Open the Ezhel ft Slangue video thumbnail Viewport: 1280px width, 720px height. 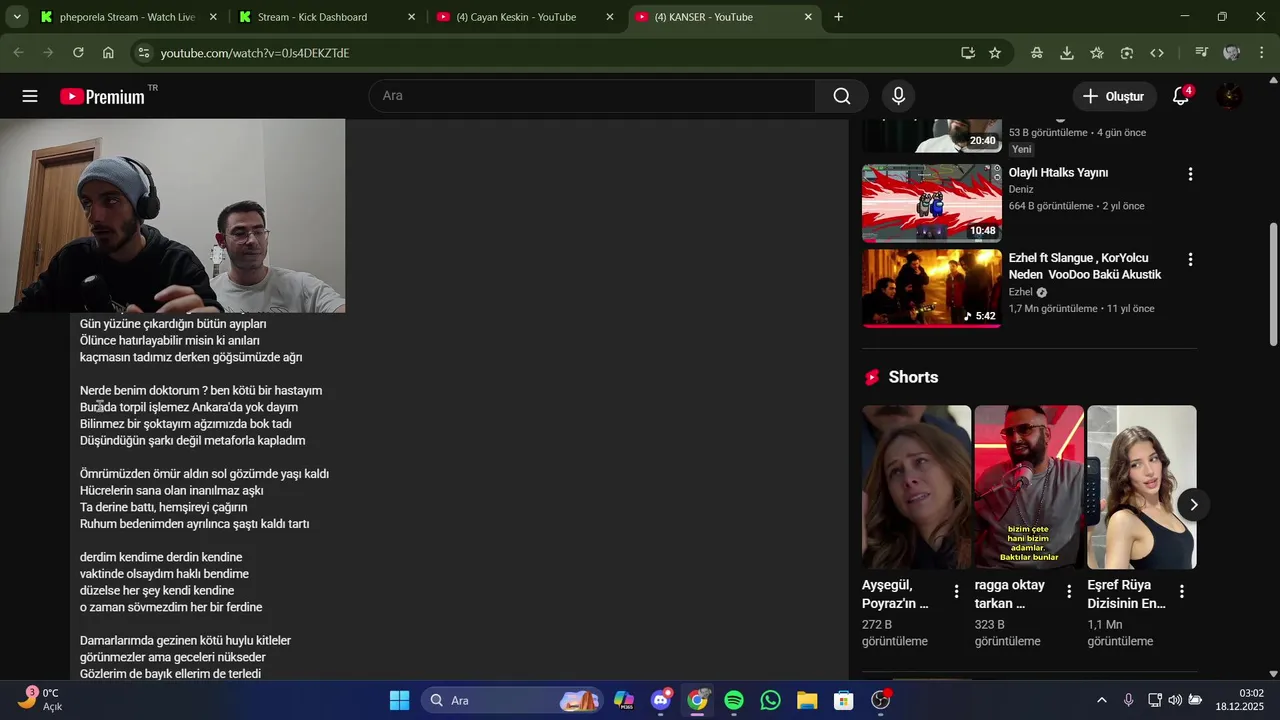click(x=932, y=288)
